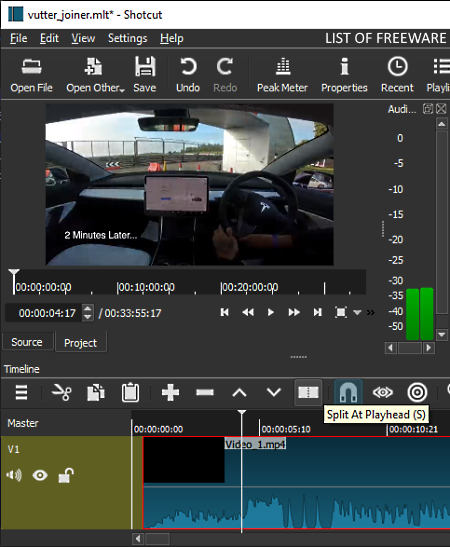
Task: Click the total duration 00:33:55:17 text
Action: point(133,313)
